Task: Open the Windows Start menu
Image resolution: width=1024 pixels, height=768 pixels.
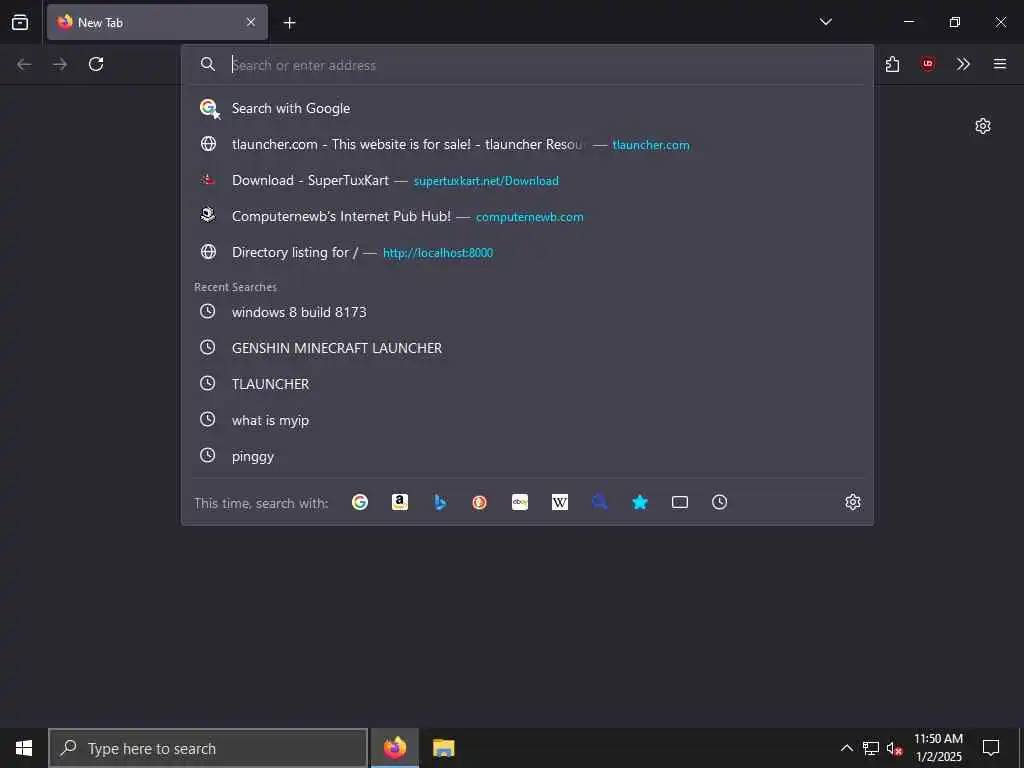Action: click(24, 748)
